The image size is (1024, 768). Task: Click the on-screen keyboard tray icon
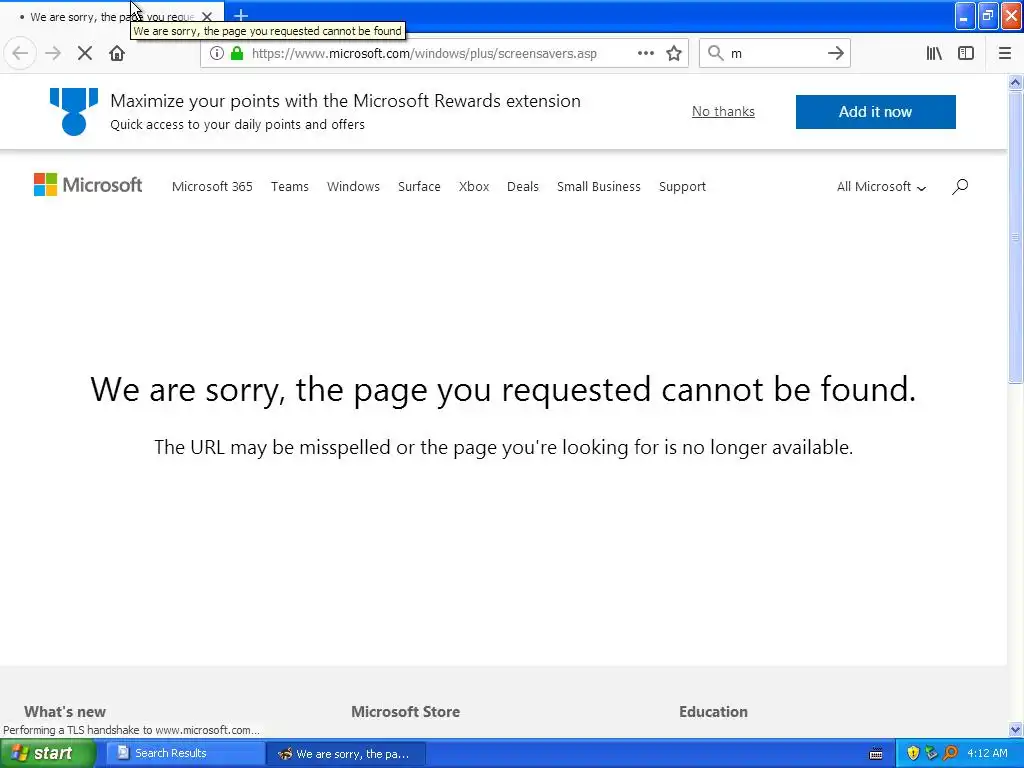point(876,754)
